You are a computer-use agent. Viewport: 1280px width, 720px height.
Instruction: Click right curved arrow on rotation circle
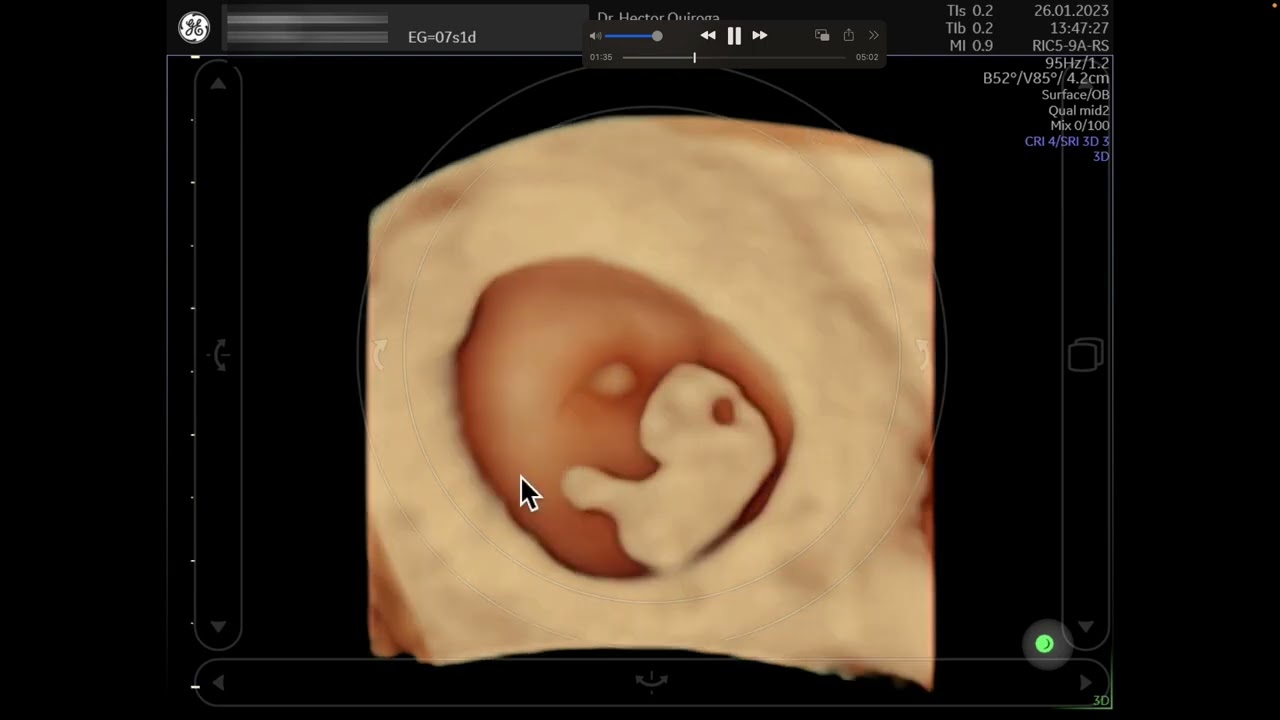tap(921, 354)
